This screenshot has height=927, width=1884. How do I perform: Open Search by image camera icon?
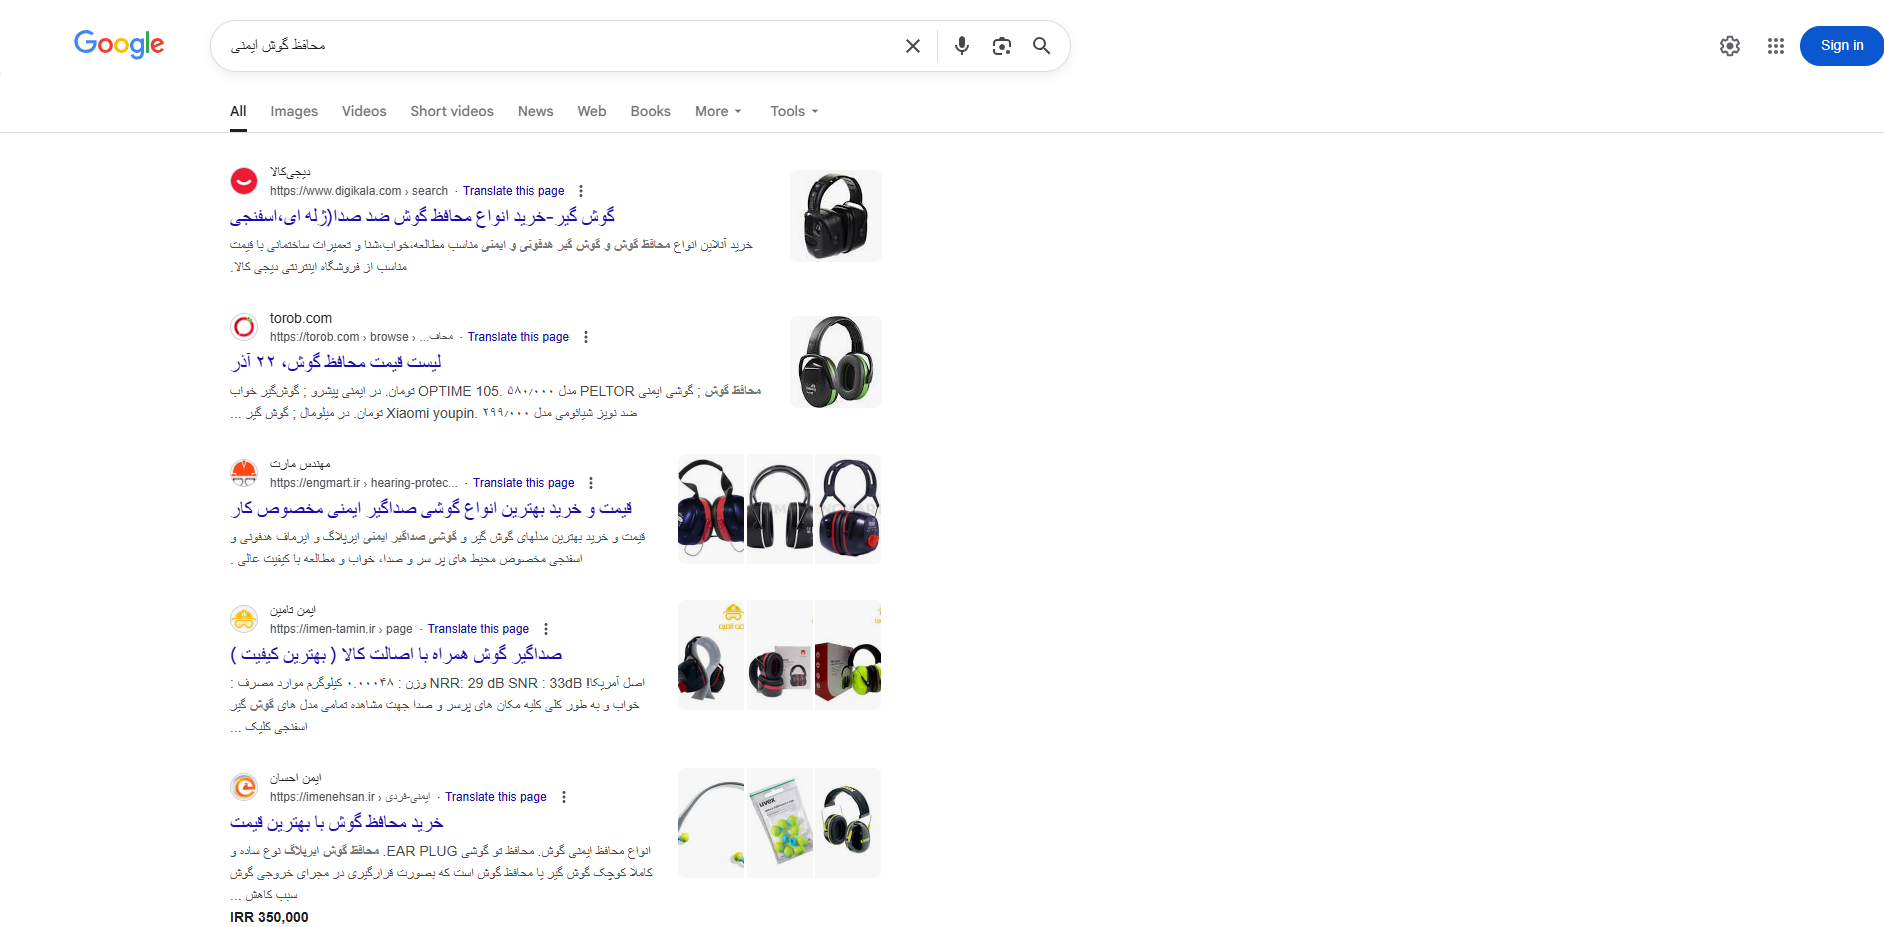(1002, 46)
